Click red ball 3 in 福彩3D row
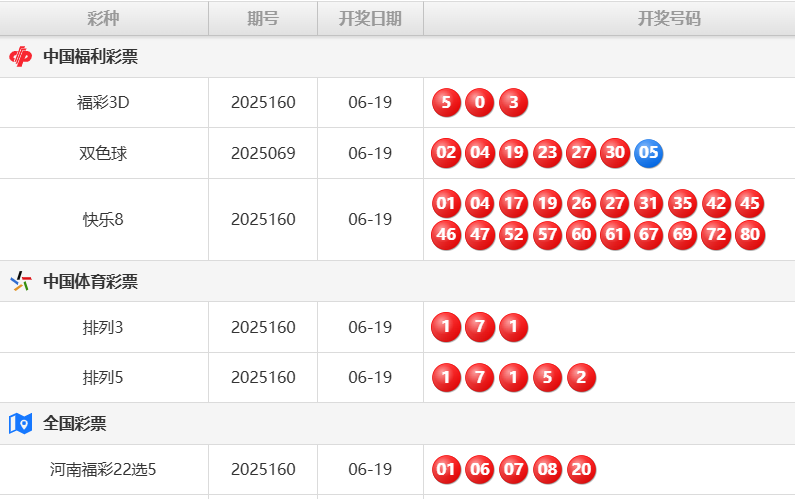Image resolution: width=795 pixels, height=499 pixels. (514, 102)
